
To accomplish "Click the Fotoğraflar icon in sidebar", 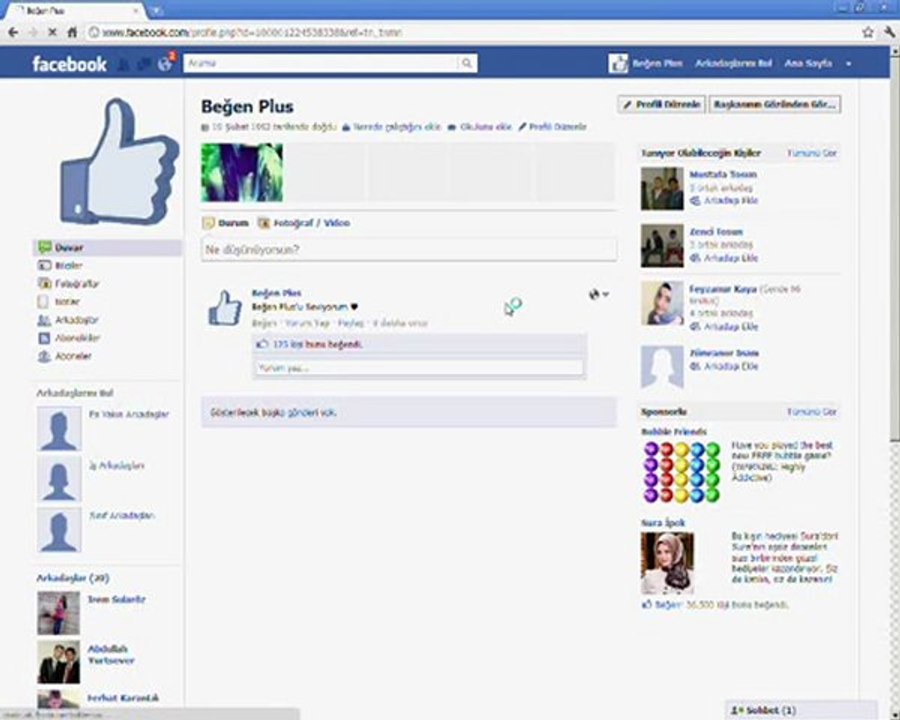I will (44, 283).
